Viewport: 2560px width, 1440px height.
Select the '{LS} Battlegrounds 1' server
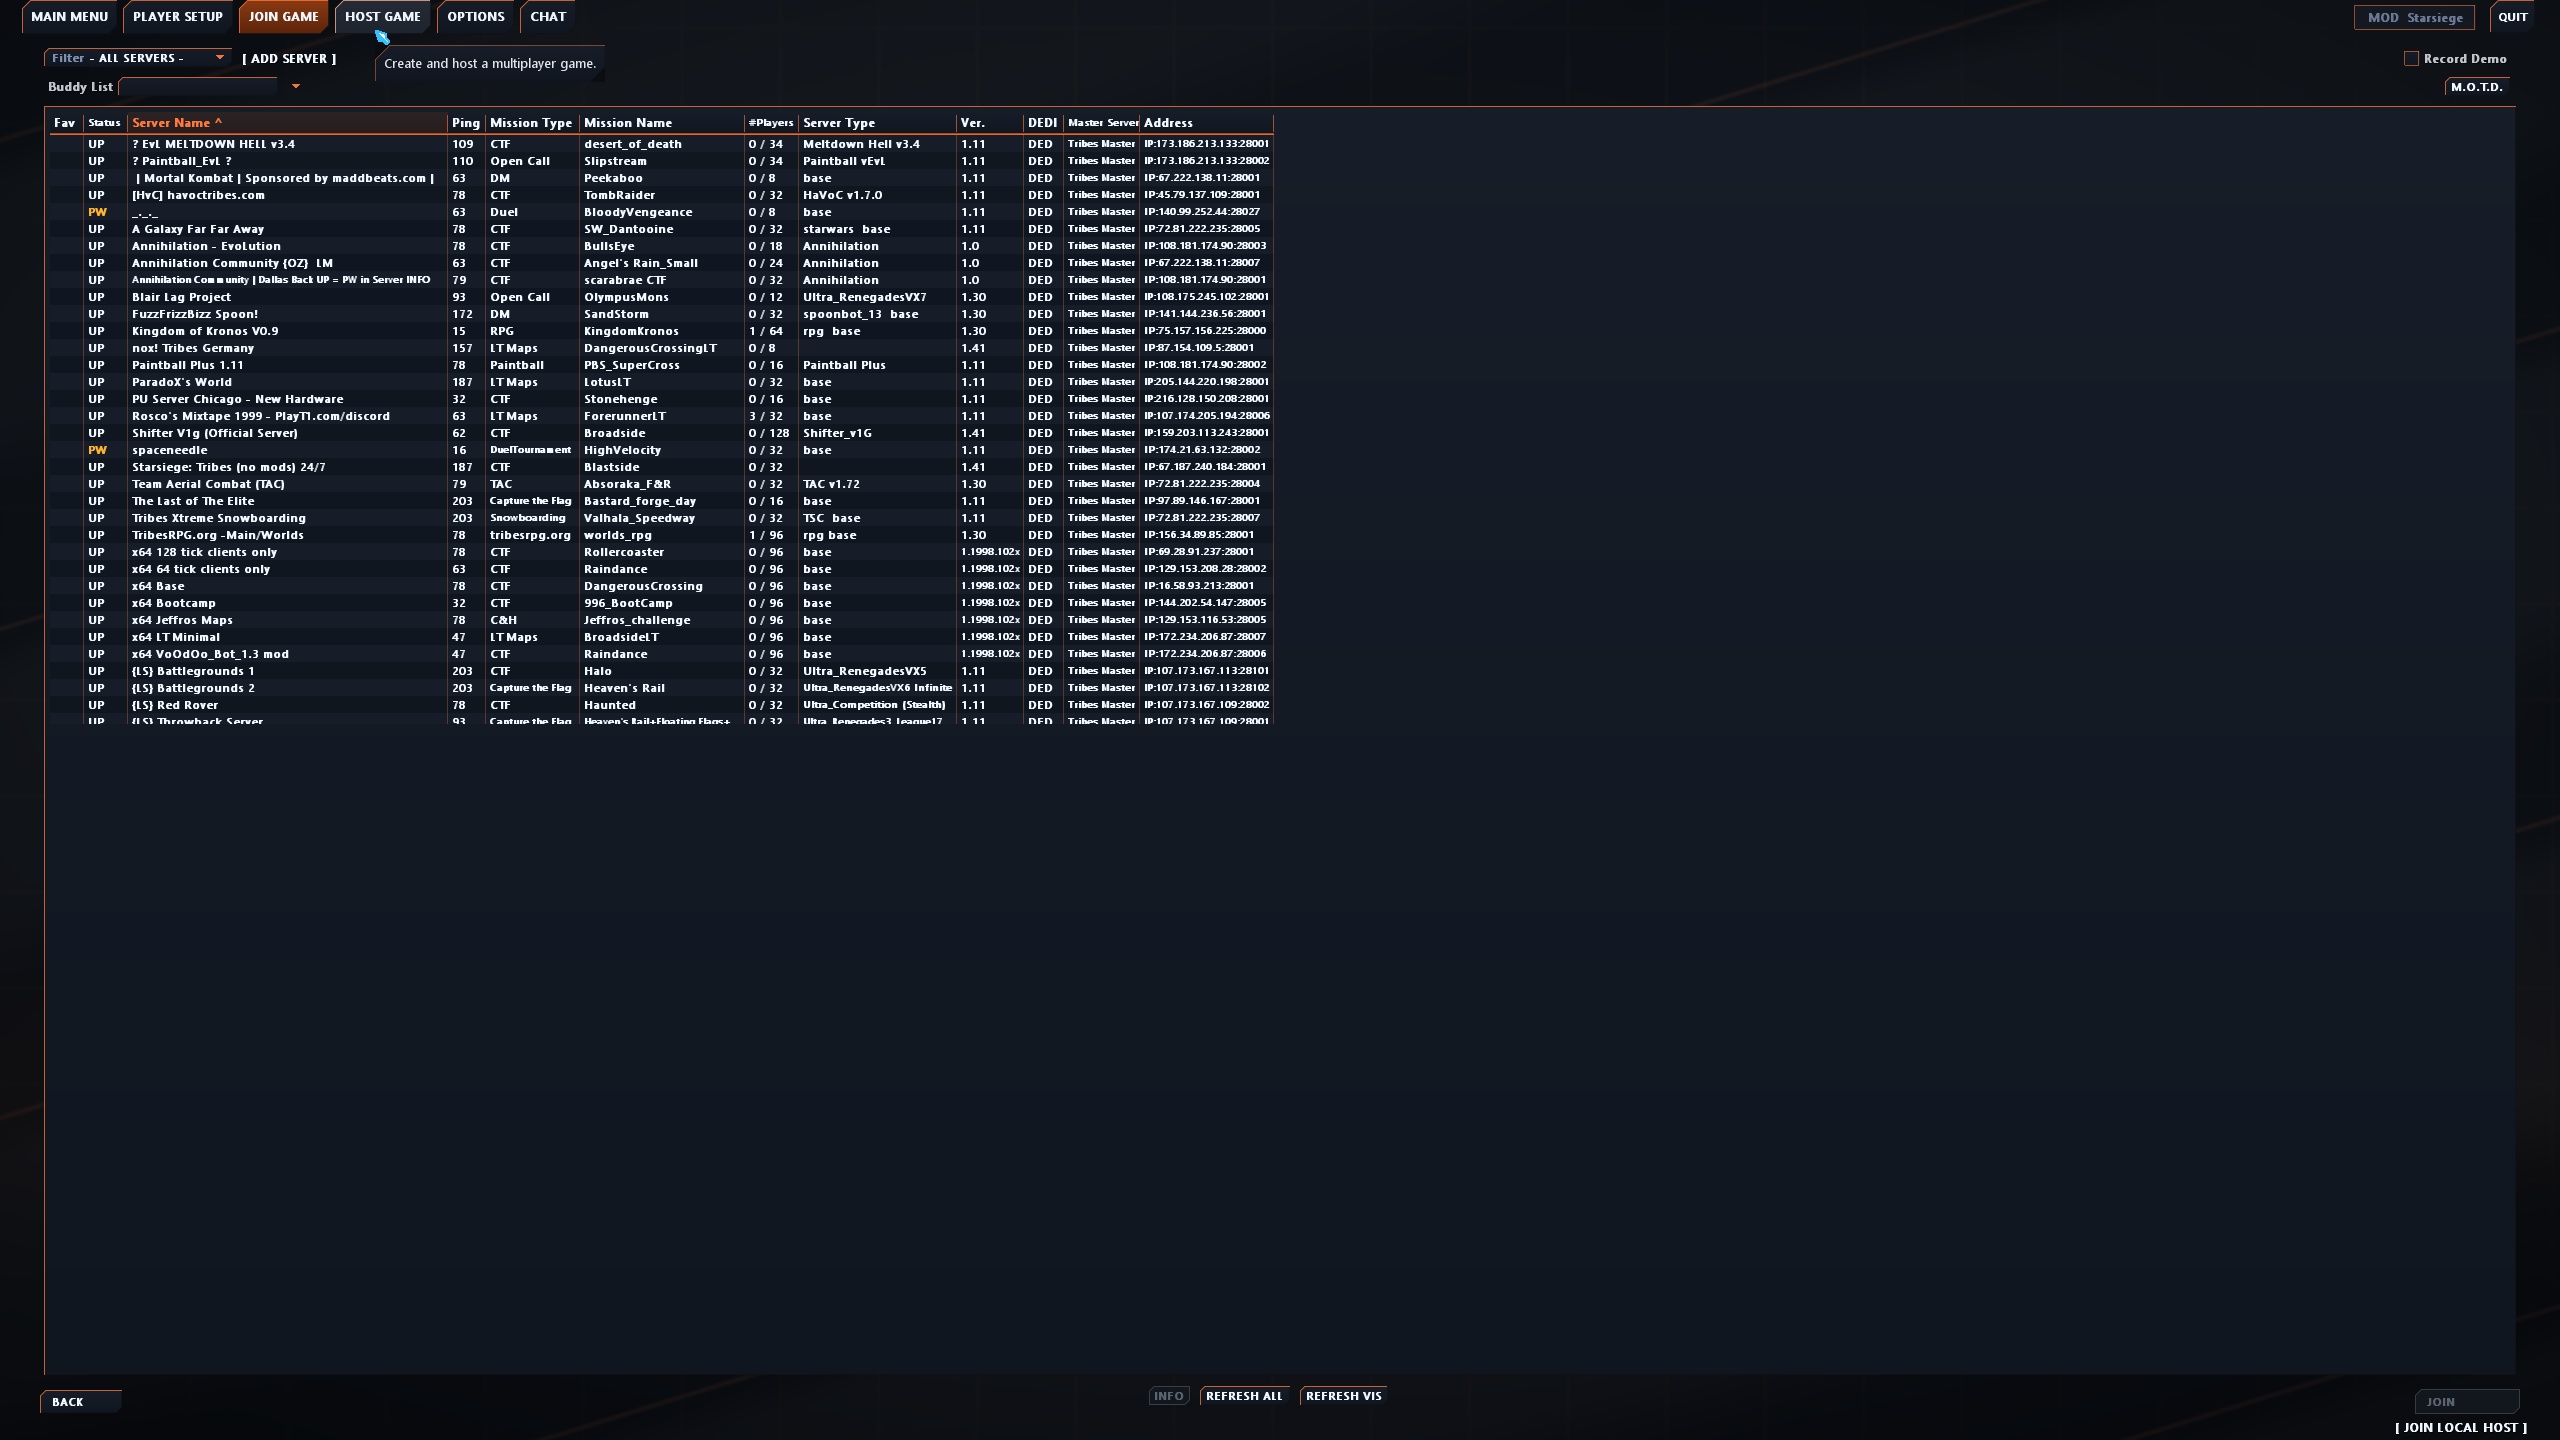click(x=661, y=671)
